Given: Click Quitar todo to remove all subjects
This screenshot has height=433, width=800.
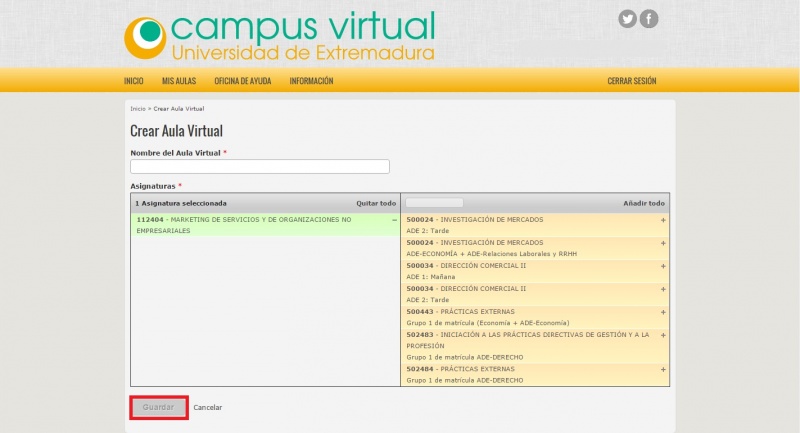Looking at the screenshot, I should [376, 203].
